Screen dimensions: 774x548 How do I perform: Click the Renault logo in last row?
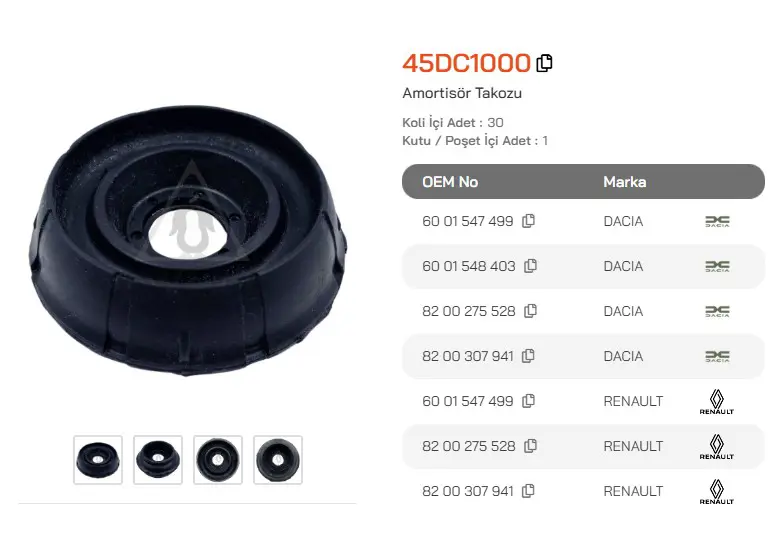[x=717, y=492]
